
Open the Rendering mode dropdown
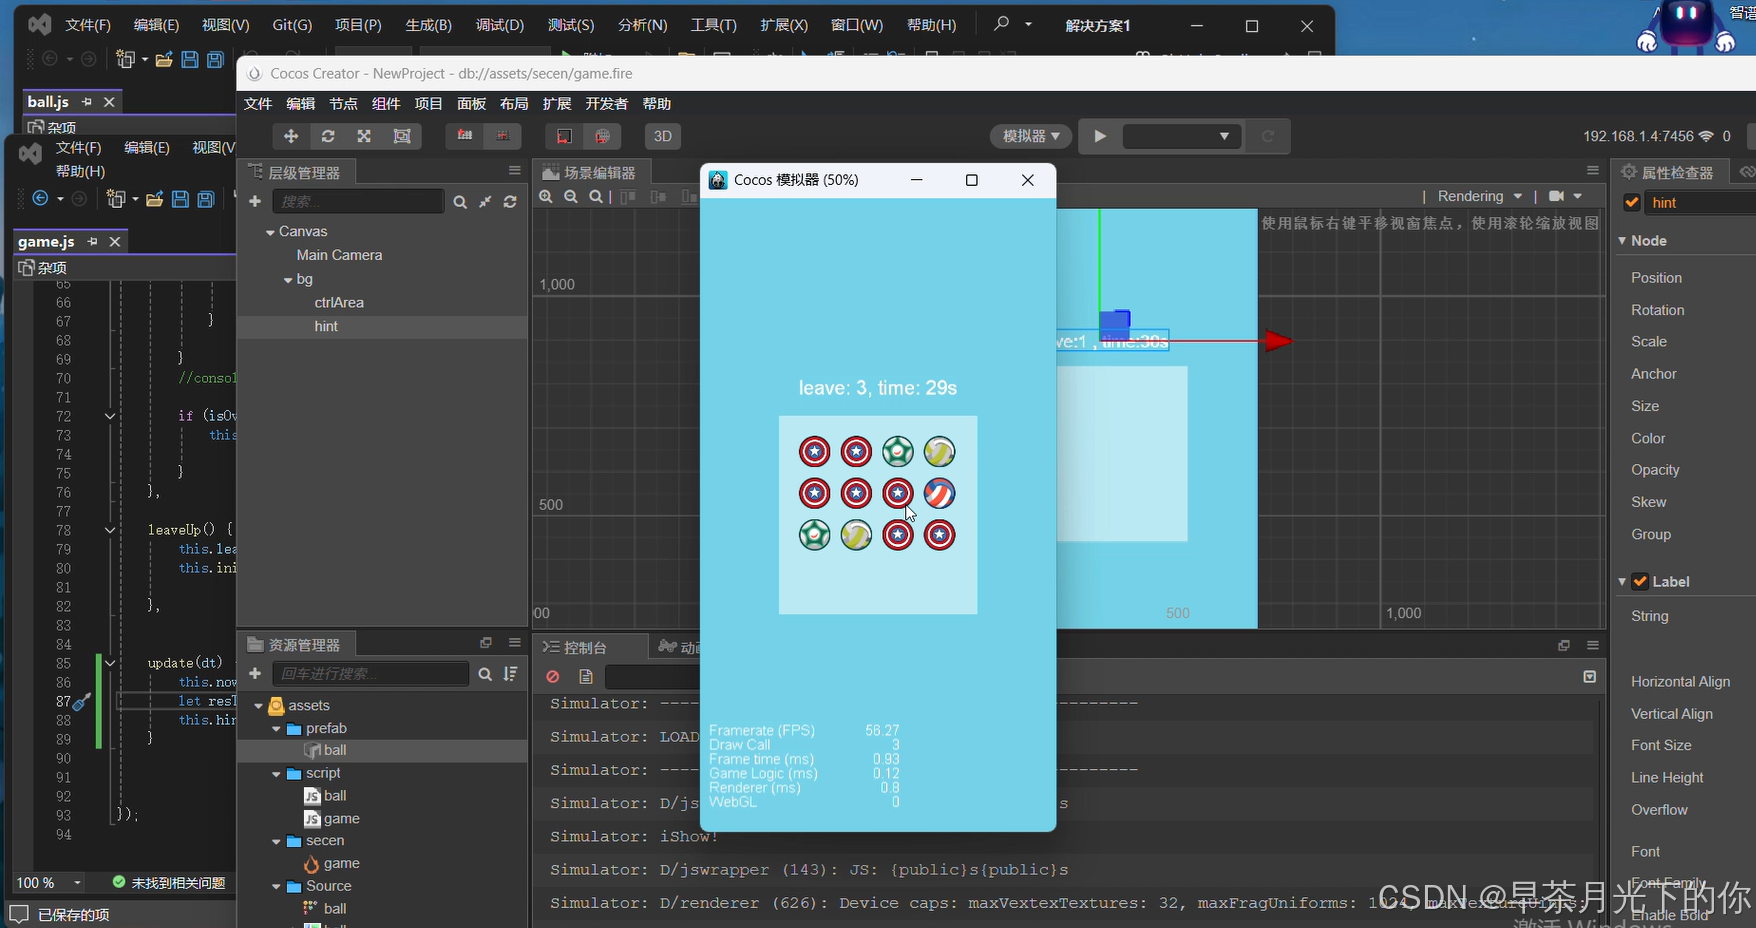point(1480,196)
